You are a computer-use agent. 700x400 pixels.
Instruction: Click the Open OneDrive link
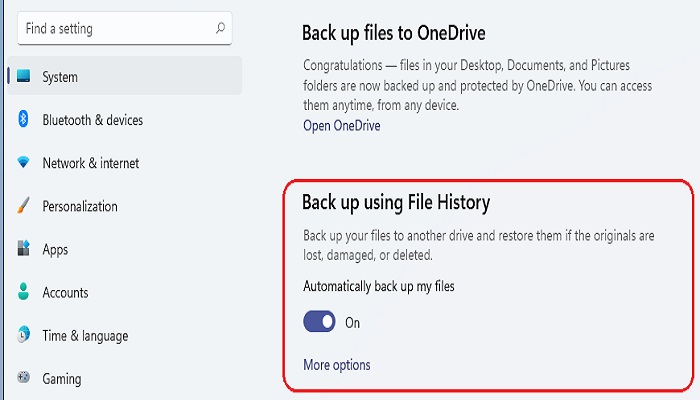(341, 126)
